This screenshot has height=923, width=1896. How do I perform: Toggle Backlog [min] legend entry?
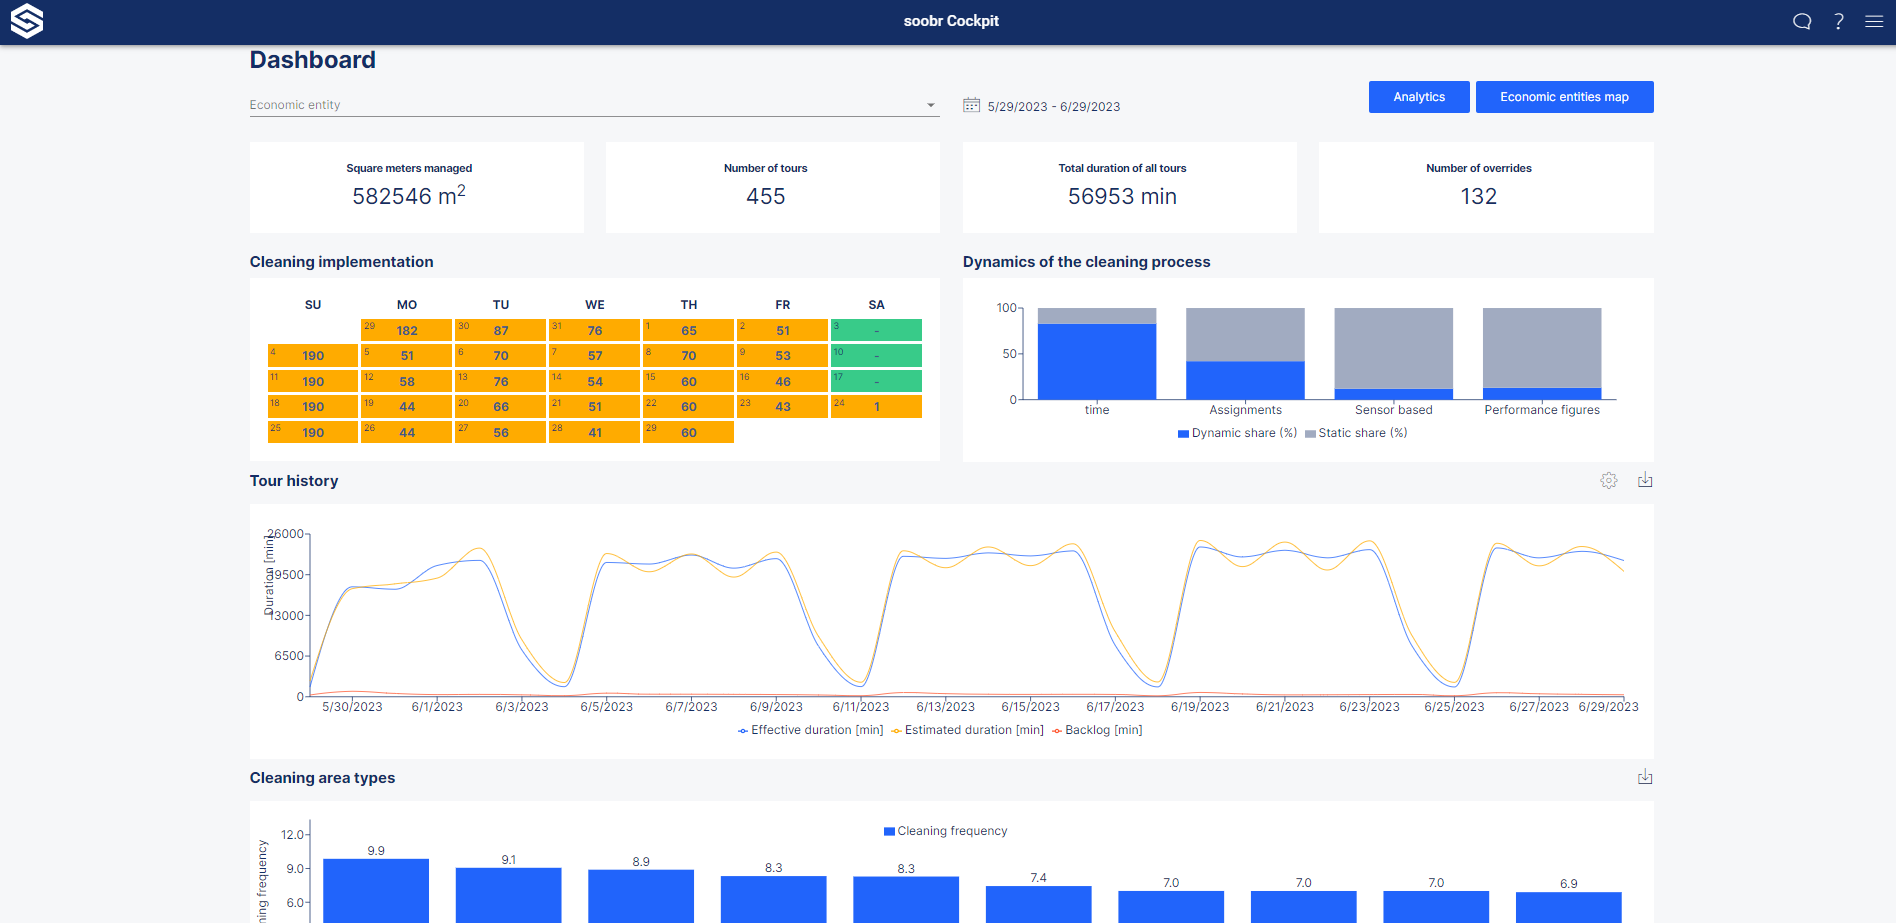point(1097,730)
